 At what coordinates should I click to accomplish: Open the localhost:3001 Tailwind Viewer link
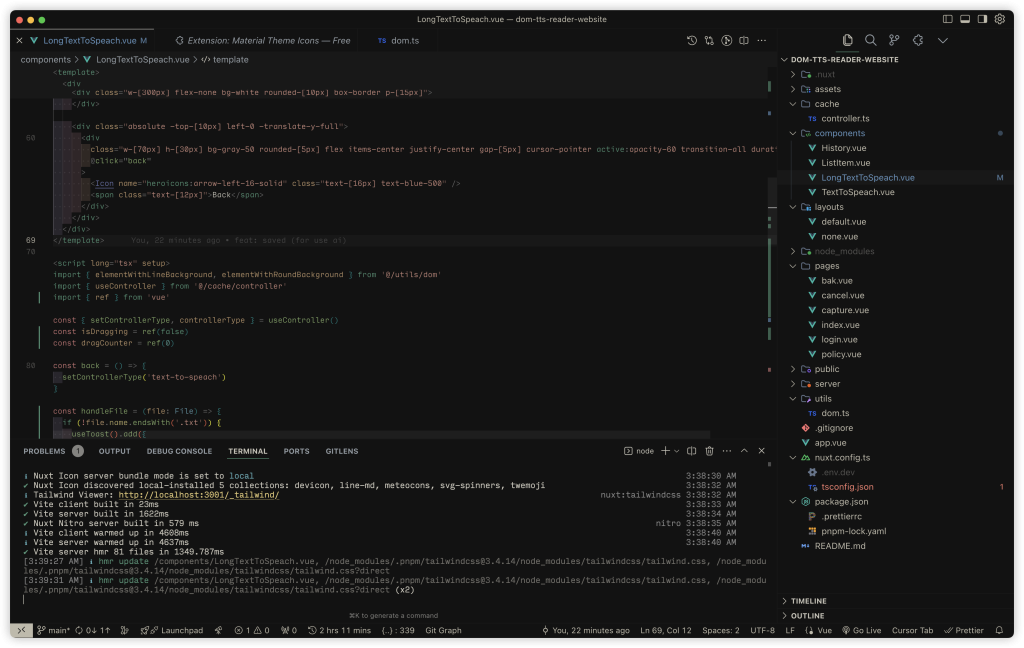[x=198, y=494]
